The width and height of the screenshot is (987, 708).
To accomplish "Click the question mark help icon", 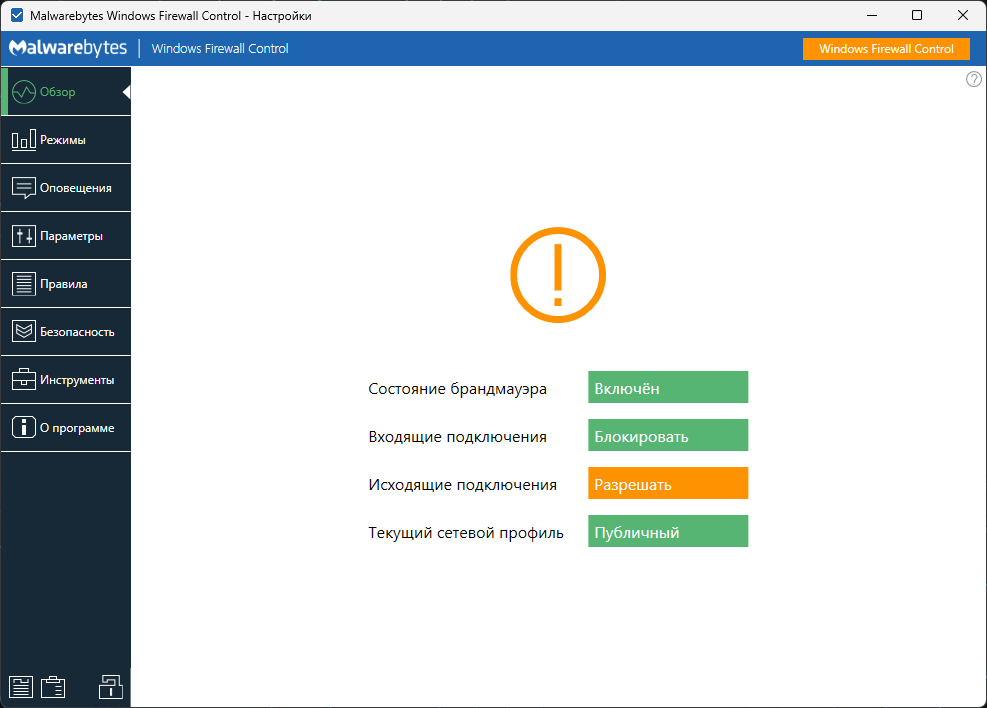I will [x=974, y=79].
